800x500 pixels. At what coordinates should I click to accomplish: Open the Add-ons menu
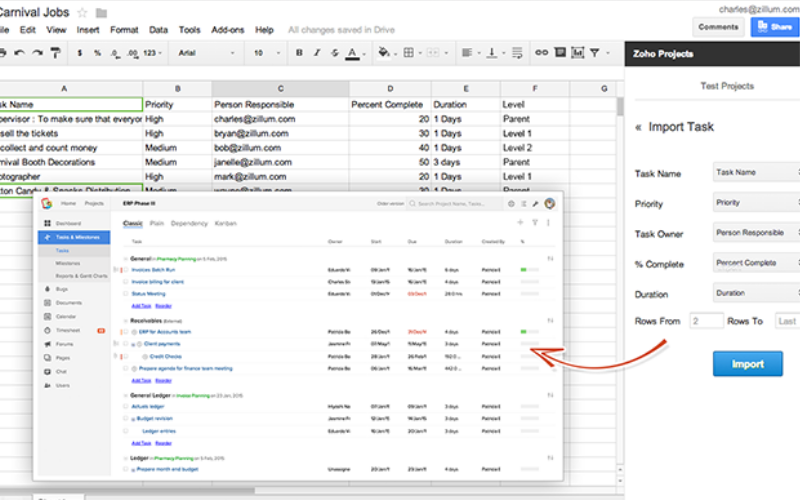pos(228,30)
